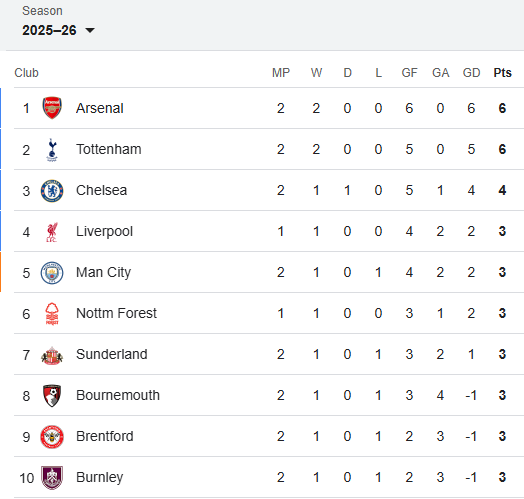The image size is (524, 499).
Task: Click the Bournemouth club badge
Action: point(52,396)
